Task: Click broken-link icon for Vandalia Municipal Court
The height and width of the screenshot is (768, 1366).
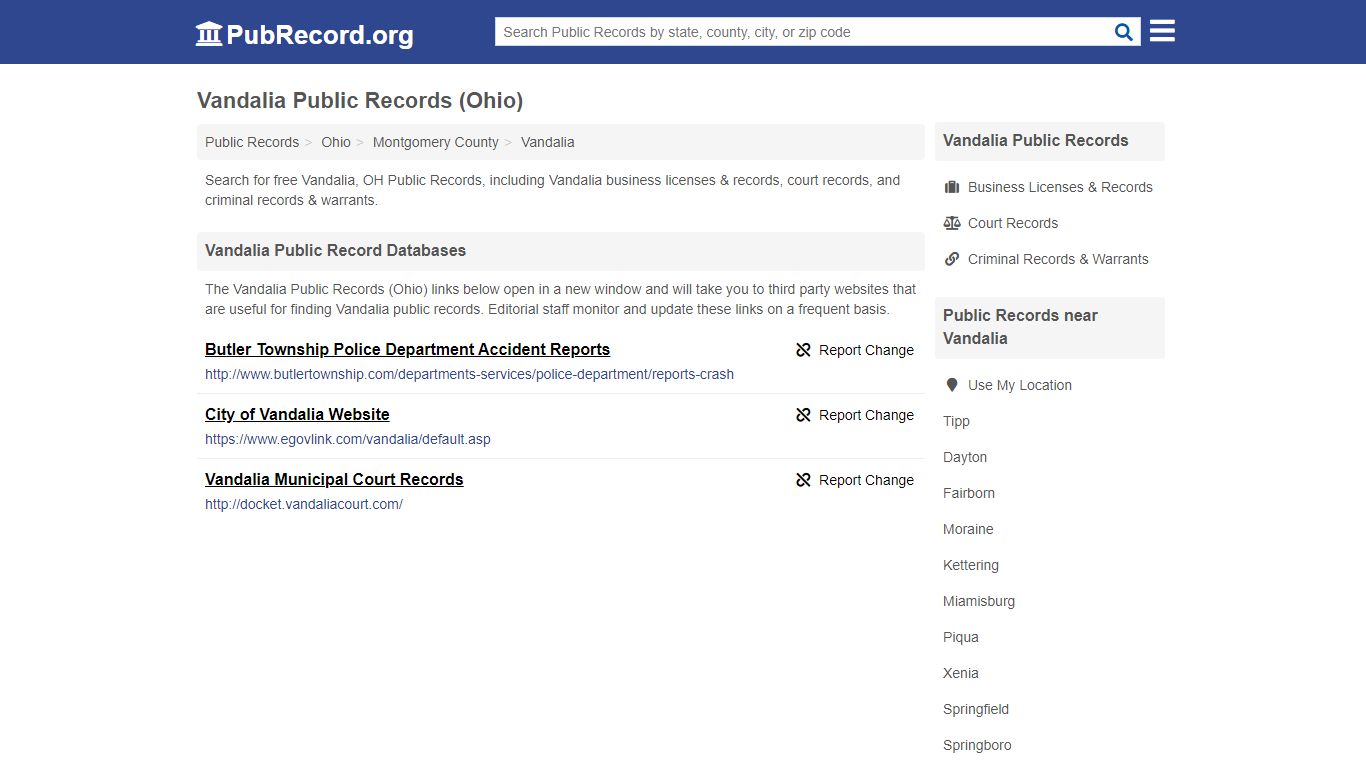Action: point(803,480)
